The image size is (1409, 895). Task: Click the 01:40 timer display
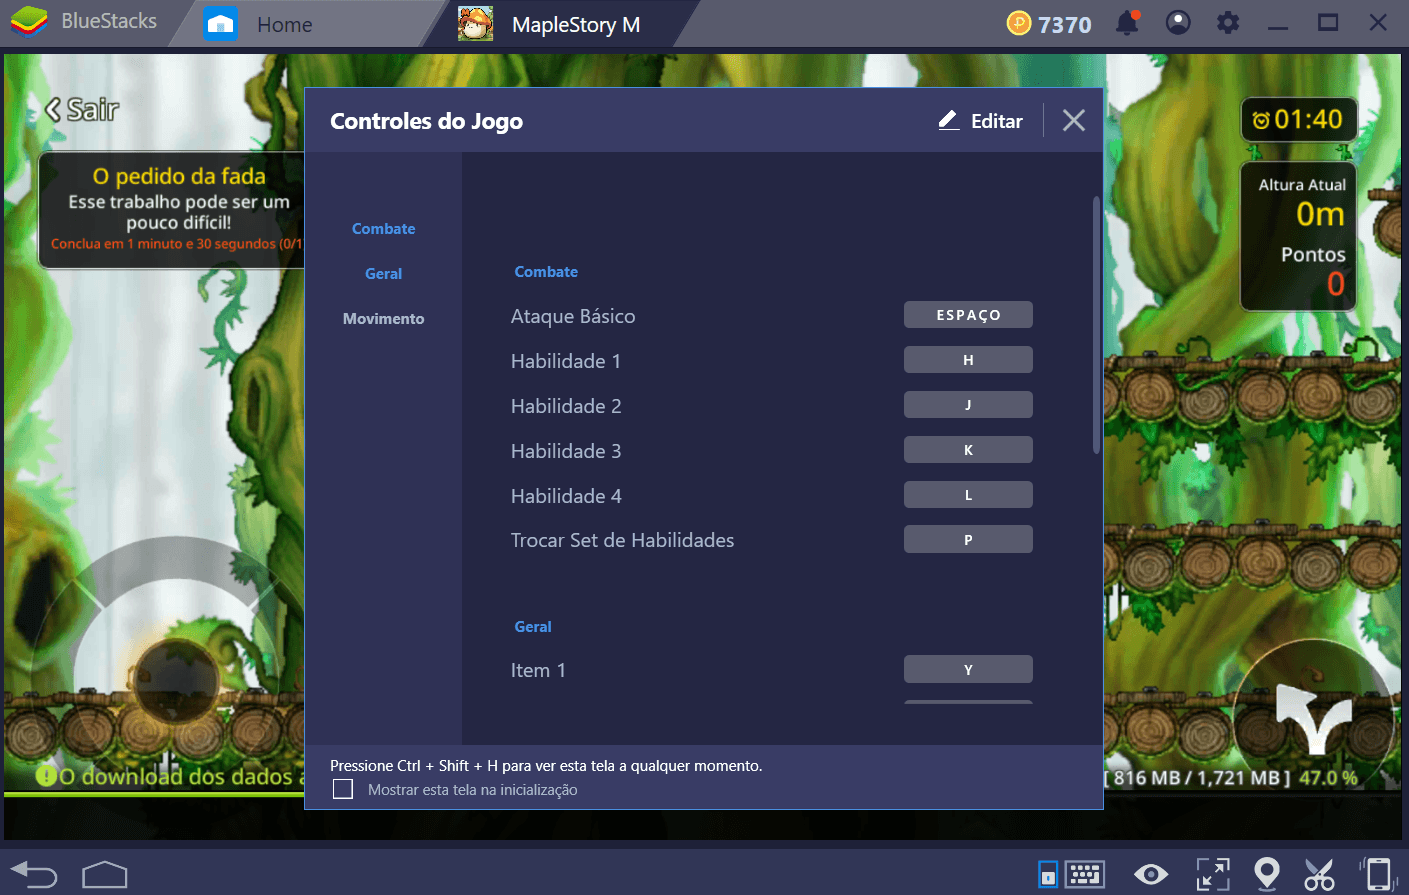click(1298, 120)
